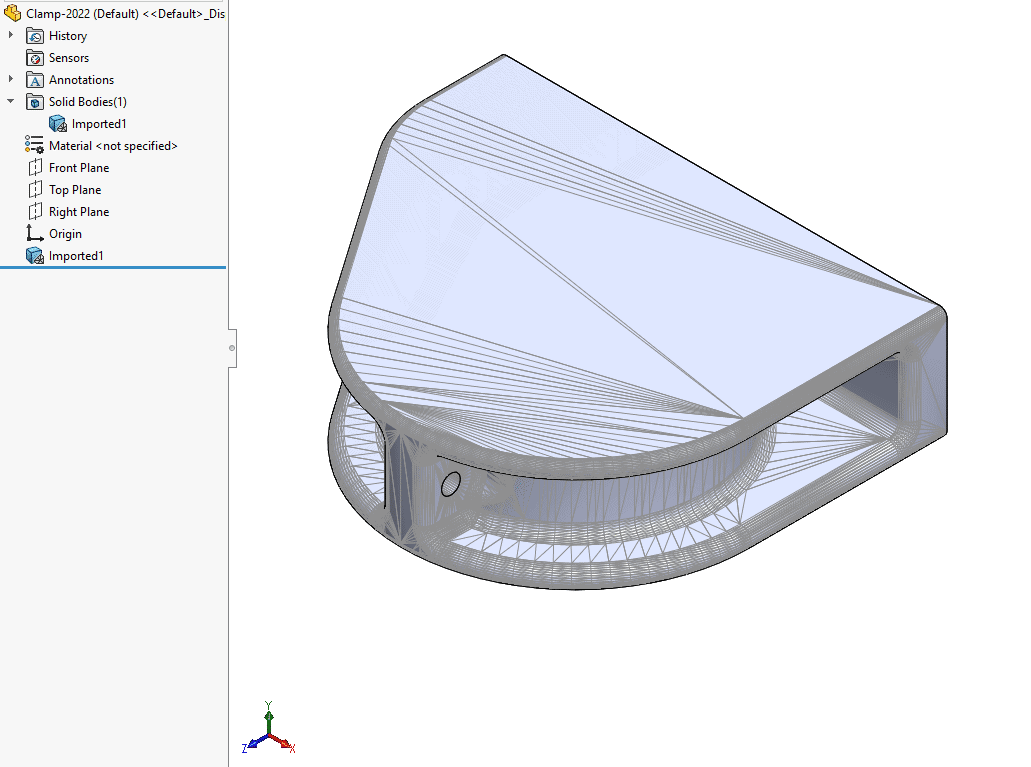This screenshot has height=767, width=1031.
Task: Select Right Plane in the FeatureManager tree
Action: (x=78, y=211)
